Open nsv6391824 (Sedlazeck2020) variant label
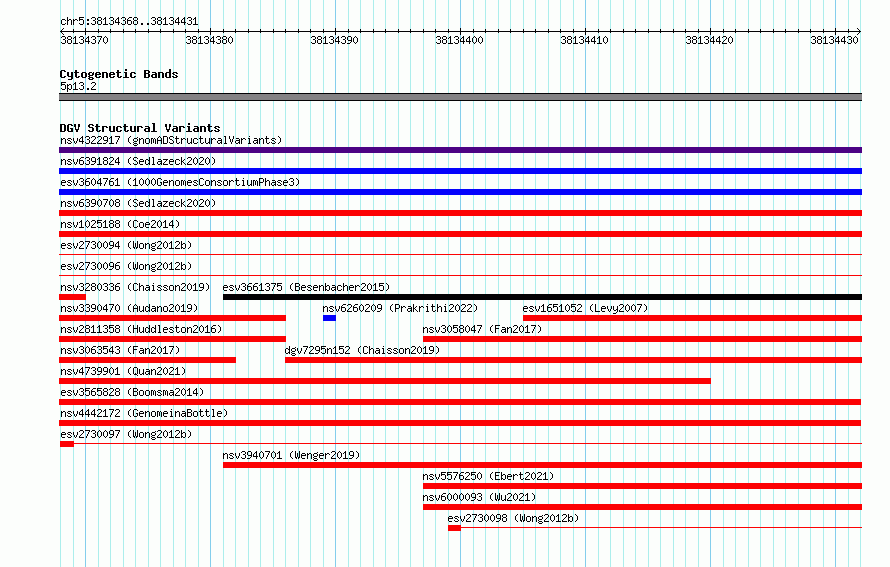The height and width of the screenshot is (567, 890). [x=138, y=161]
